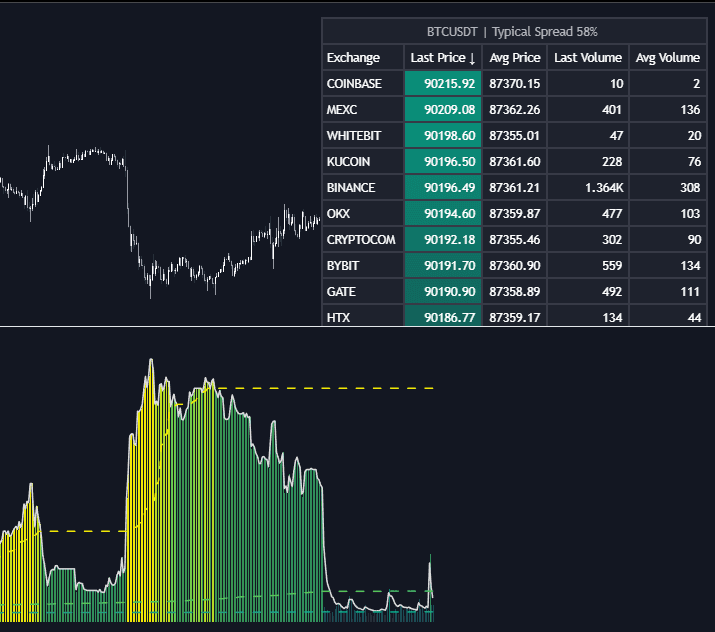Click the tallest peak of the spread histogram
Image resolution: width=715 pixels, height=632 pixels.
click(151, 361)
